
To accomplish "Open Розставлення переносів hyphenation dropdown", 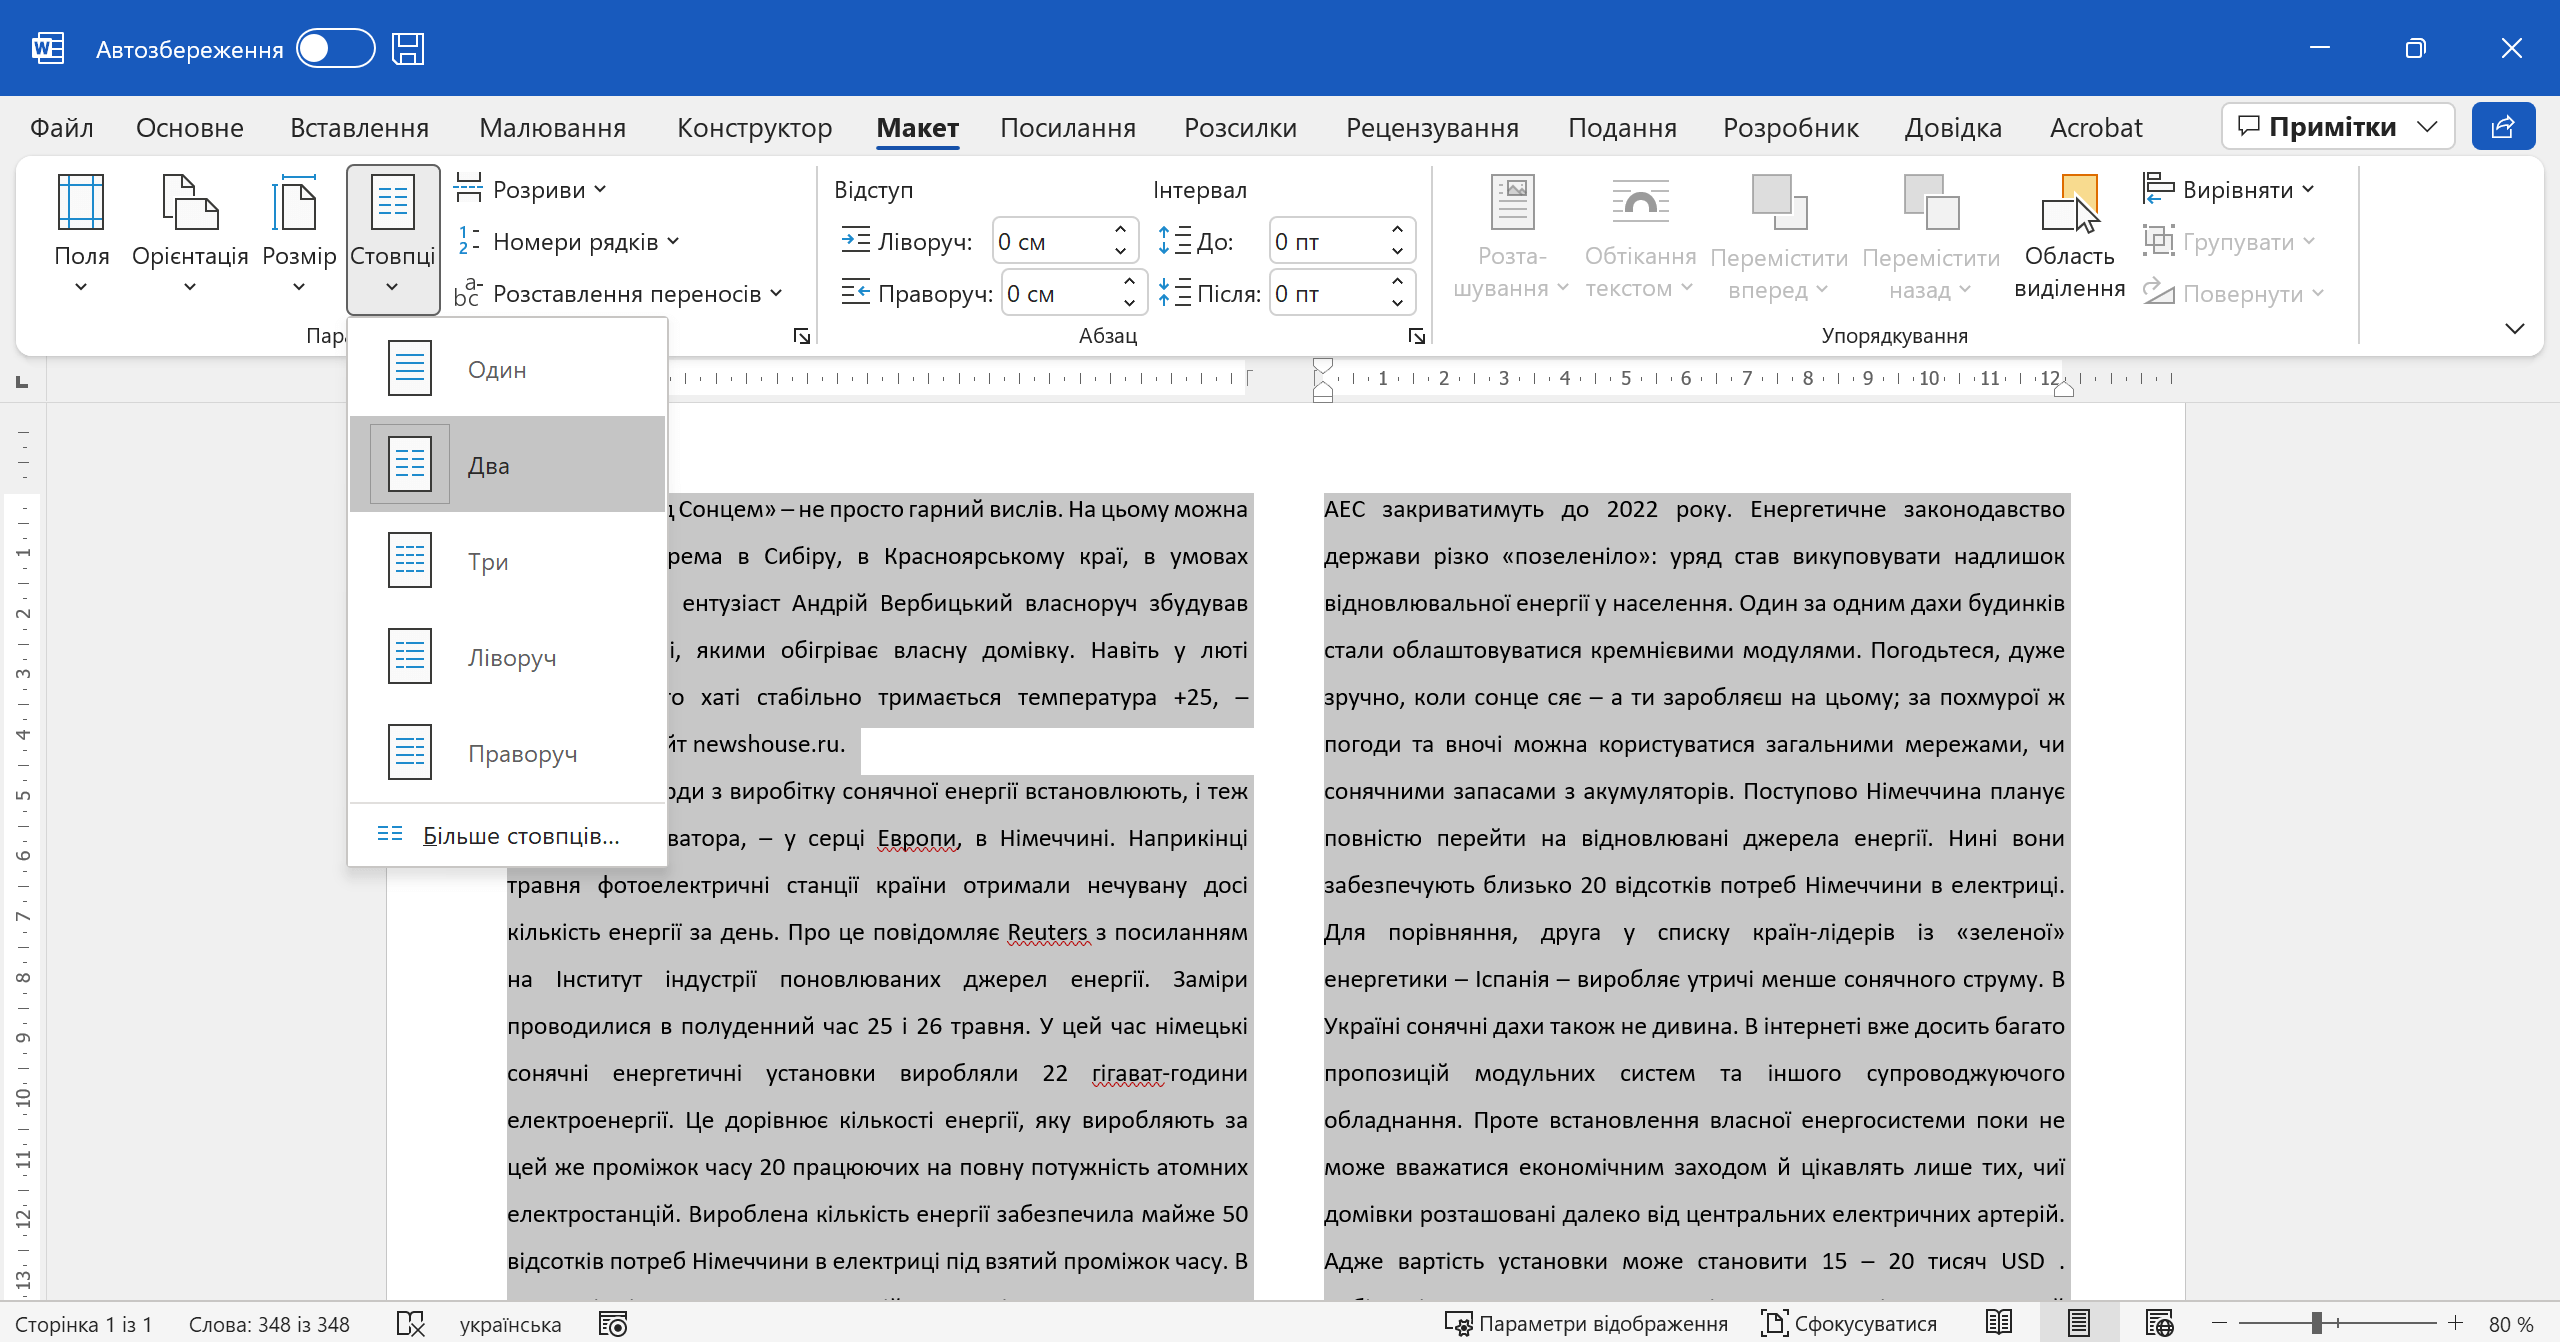I will point(620,293).
